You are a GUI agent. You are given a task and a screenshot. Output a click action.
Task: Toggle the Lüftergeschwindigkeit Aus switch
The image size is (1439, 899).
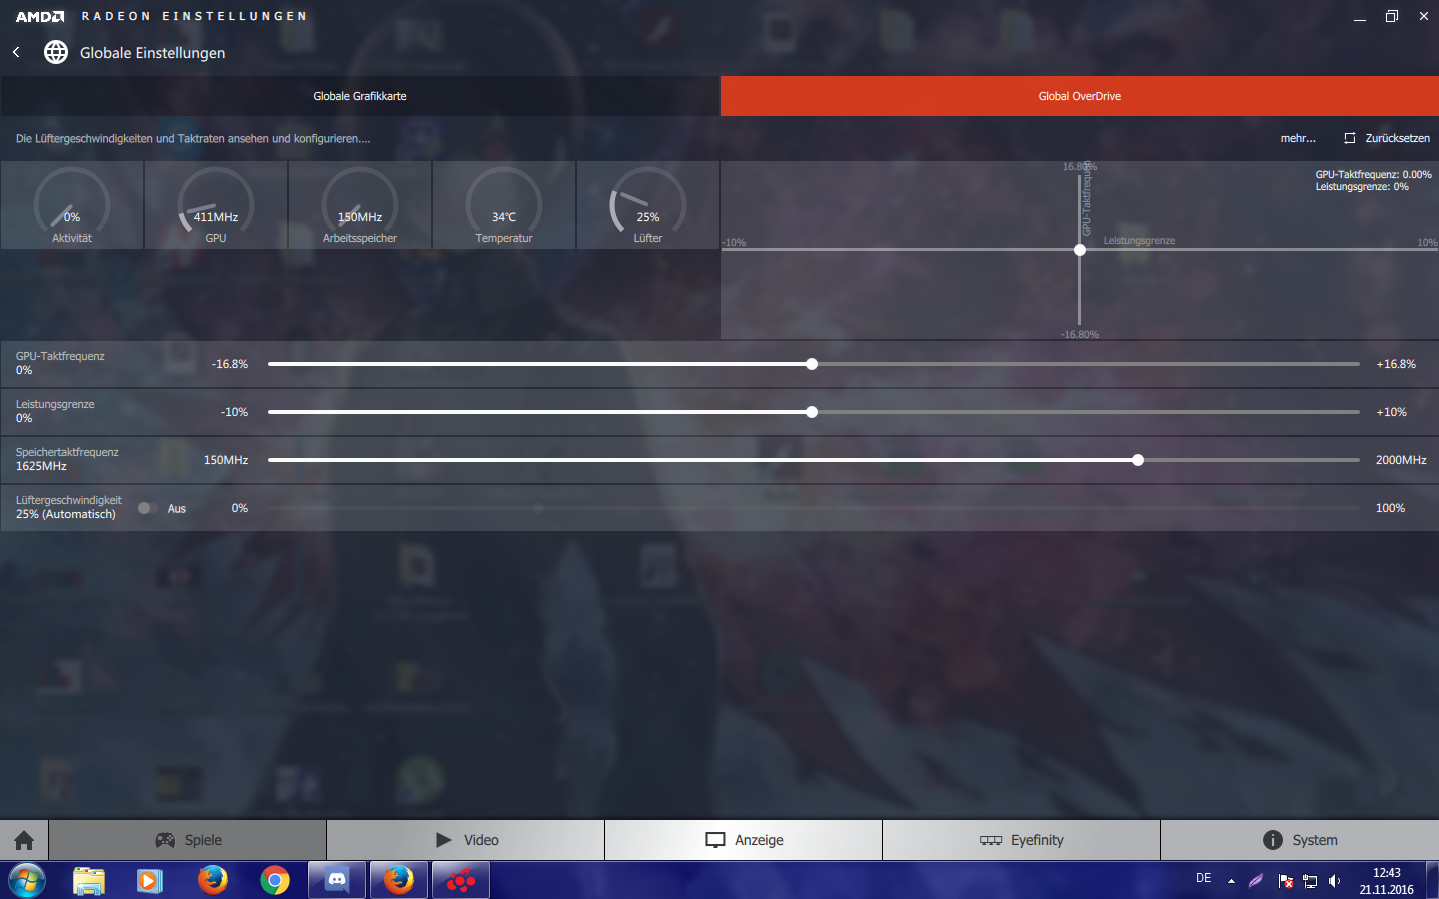point(147,508)
